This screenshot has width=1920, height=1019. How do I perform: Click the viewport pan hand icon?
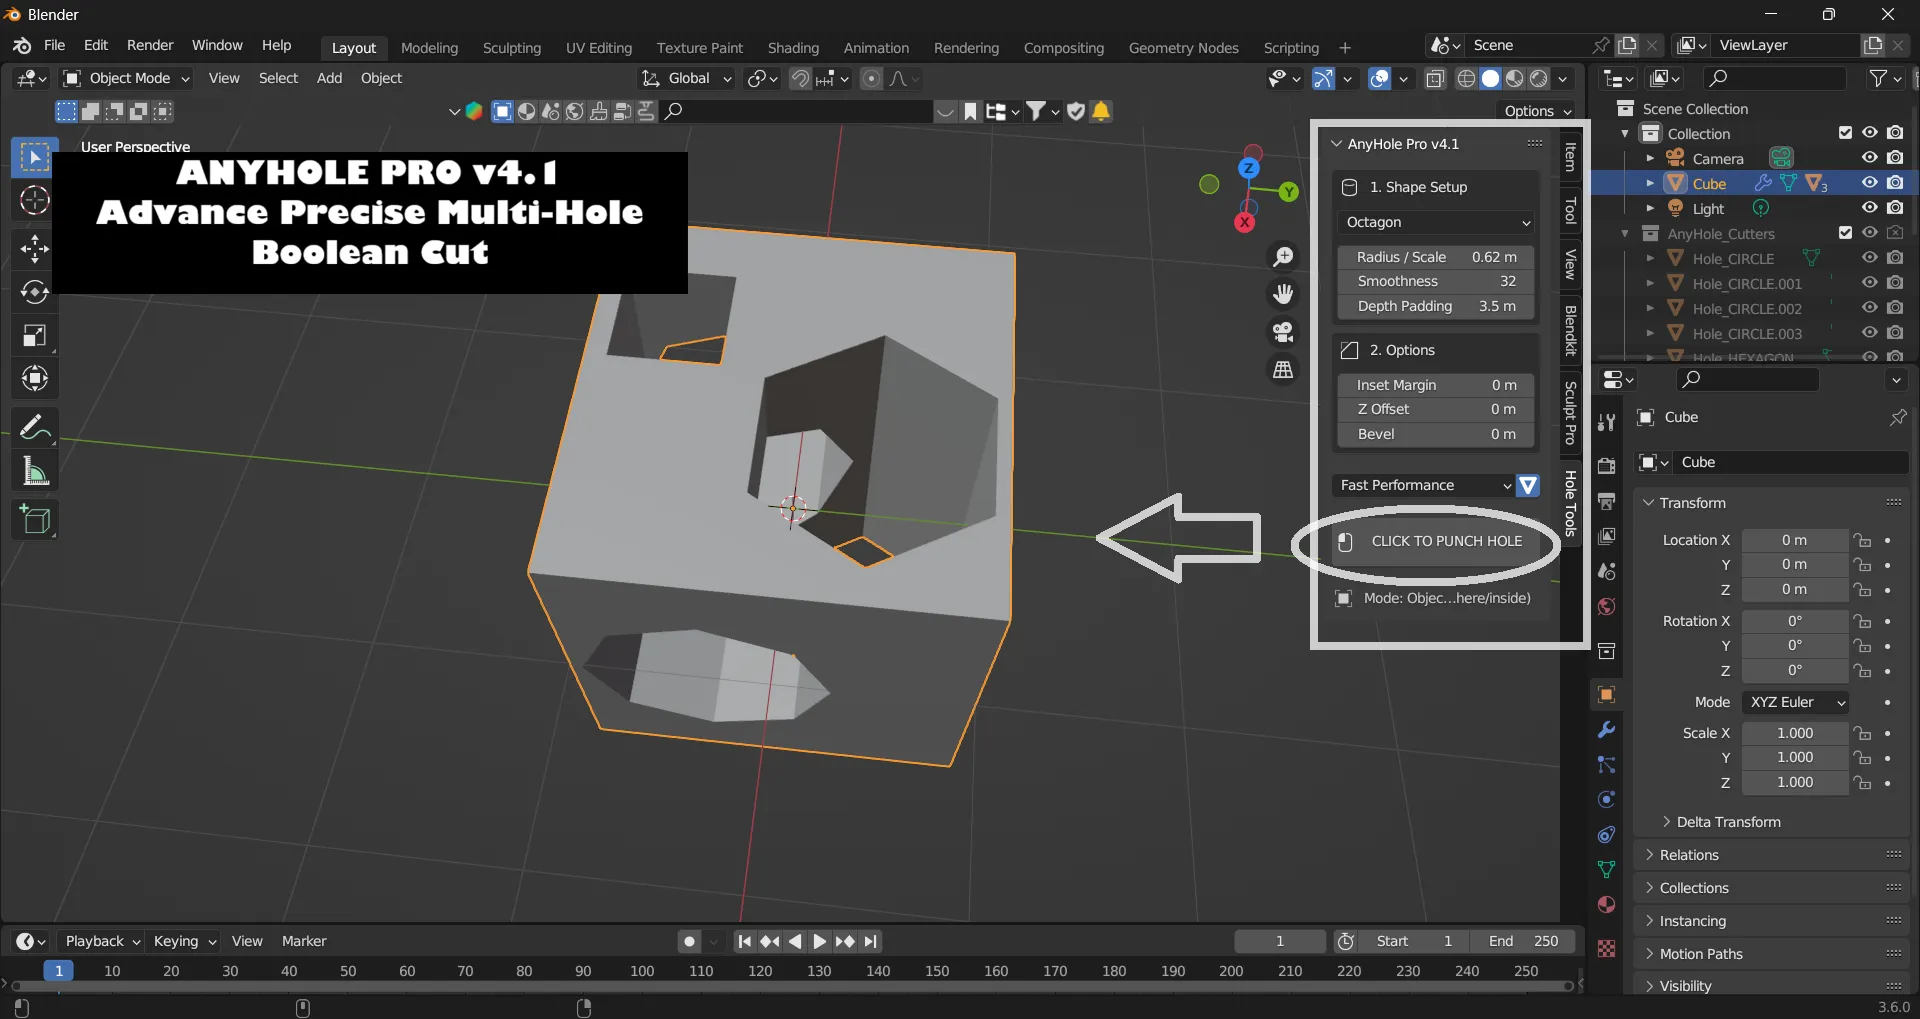pos(1283,294)
